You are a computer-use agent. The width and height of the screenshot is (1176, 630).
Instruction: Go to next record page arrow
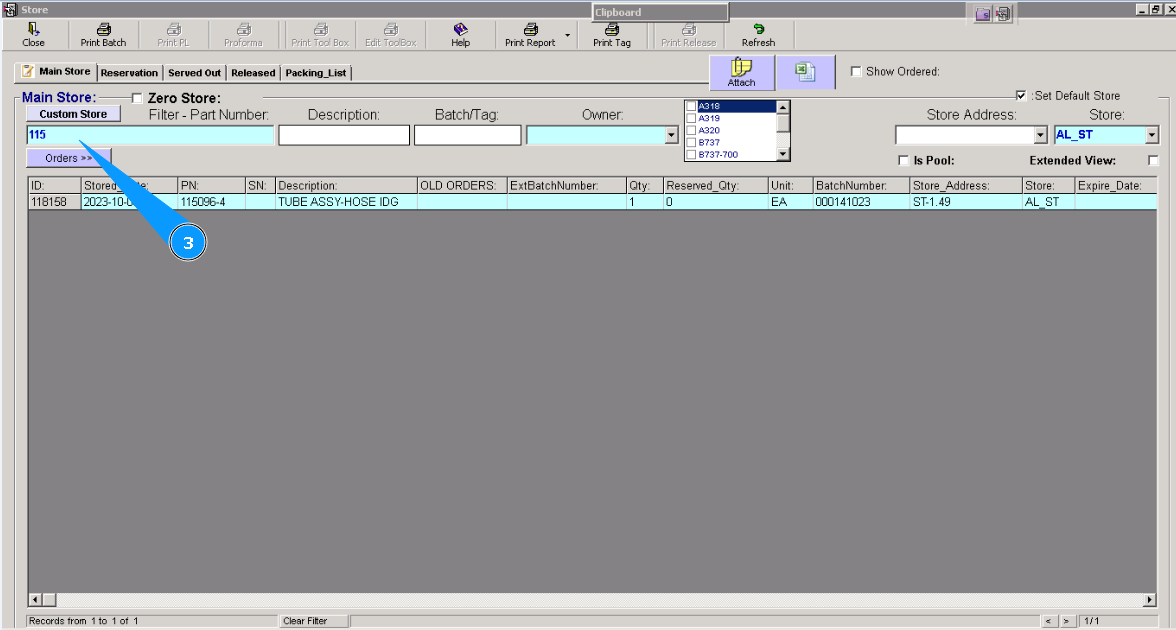[1066, 621]
